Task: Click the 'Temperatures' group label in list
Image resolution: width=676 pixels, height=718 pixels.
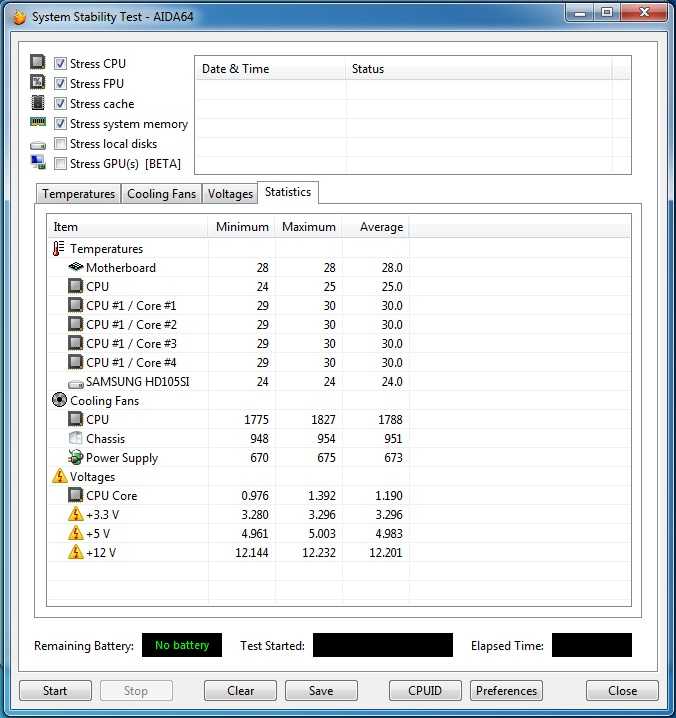Action: (x=106, y=249)
